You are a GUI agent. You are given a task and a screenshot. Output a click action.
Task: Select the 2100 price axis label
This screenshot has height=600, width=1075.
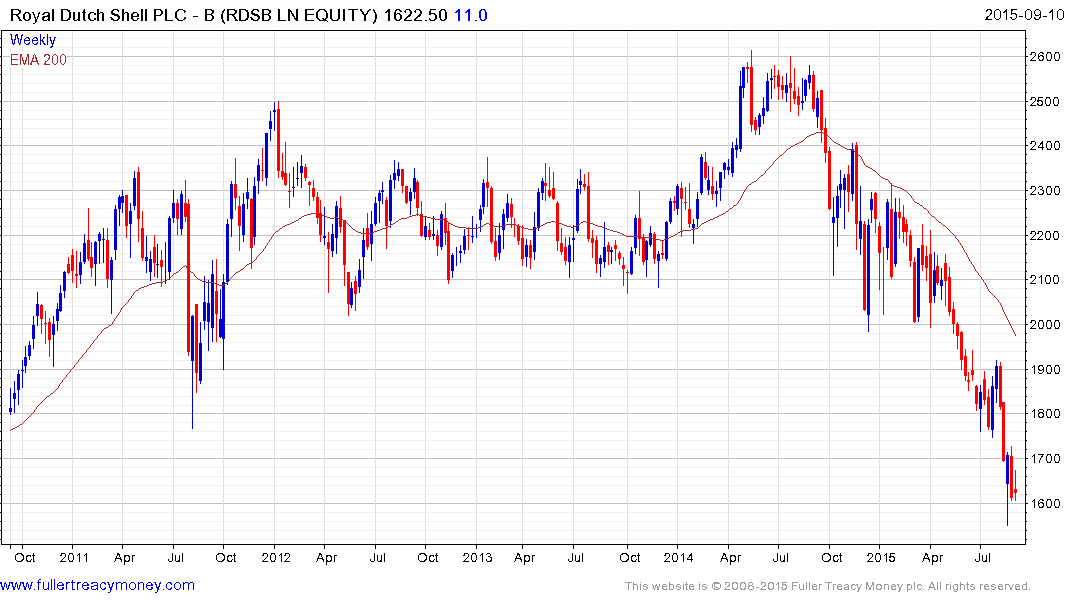coord(1045,280)
